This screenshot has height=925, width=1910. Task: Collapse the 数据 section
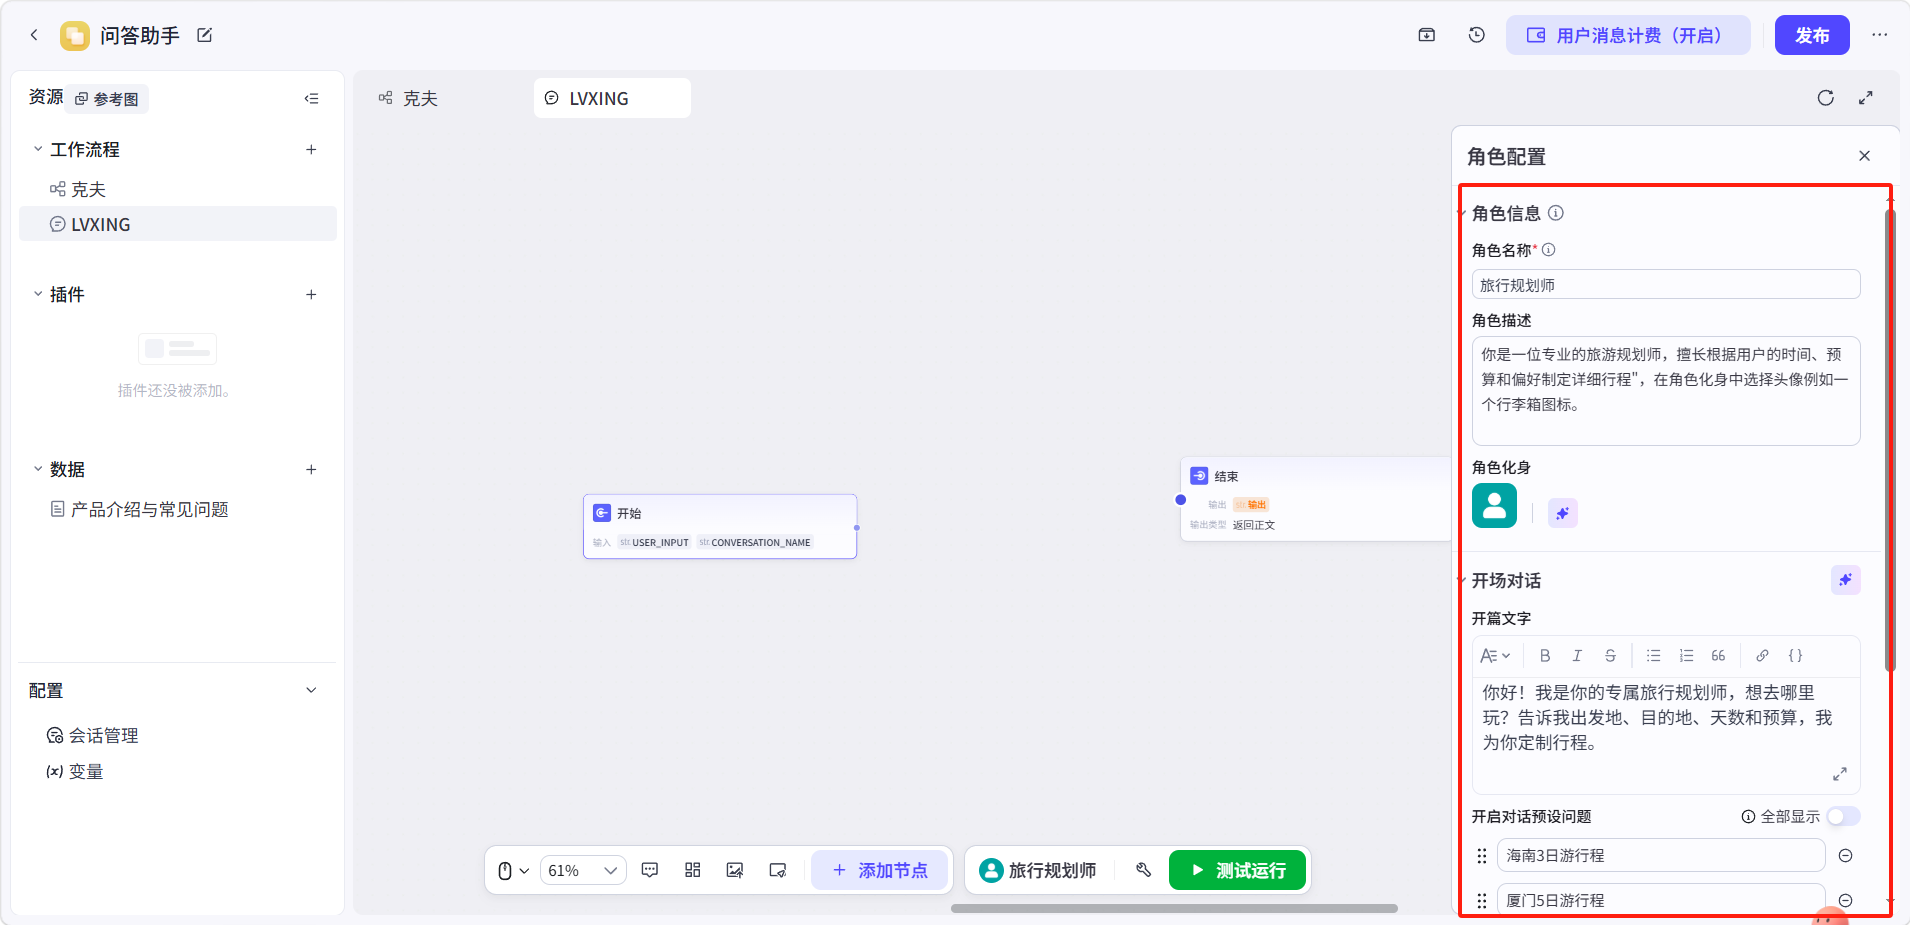coord(38,469)
